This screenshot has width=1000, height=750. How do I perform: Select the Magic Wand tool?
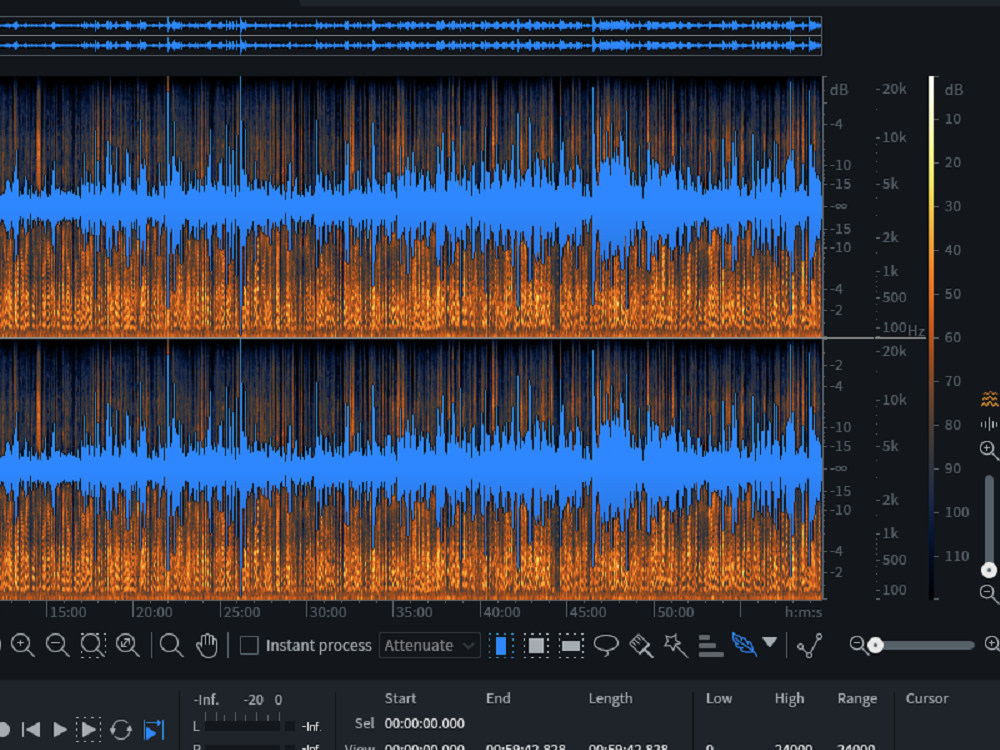point(675,645)
